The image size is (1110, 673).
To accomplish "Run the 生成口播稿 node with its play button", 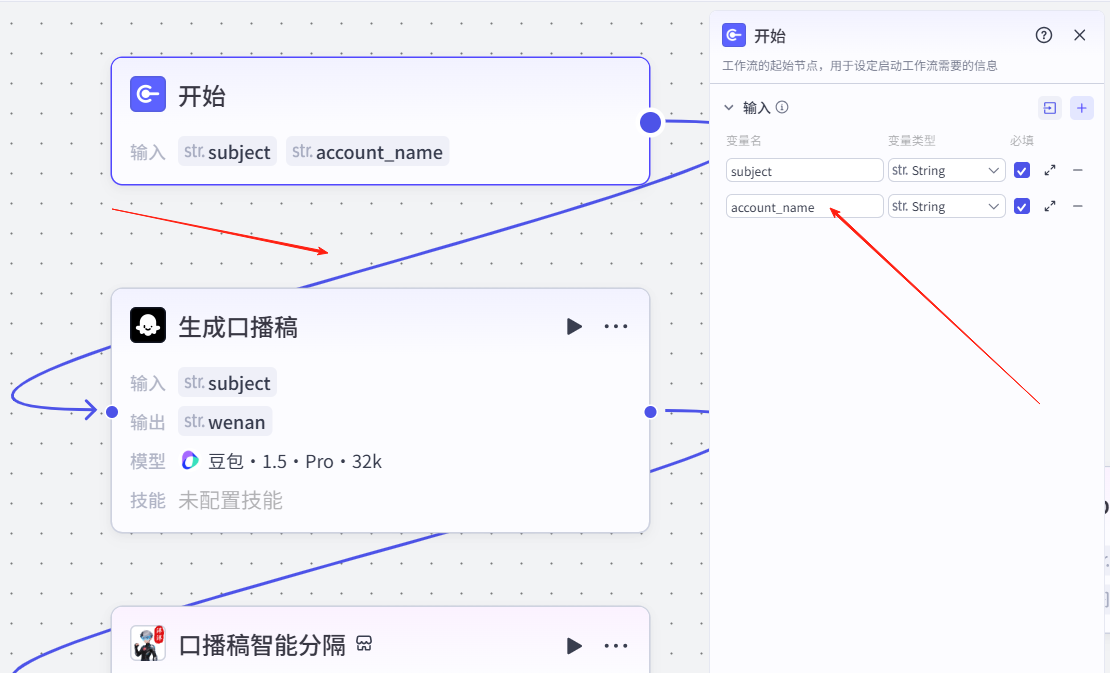I will (574, 327).
